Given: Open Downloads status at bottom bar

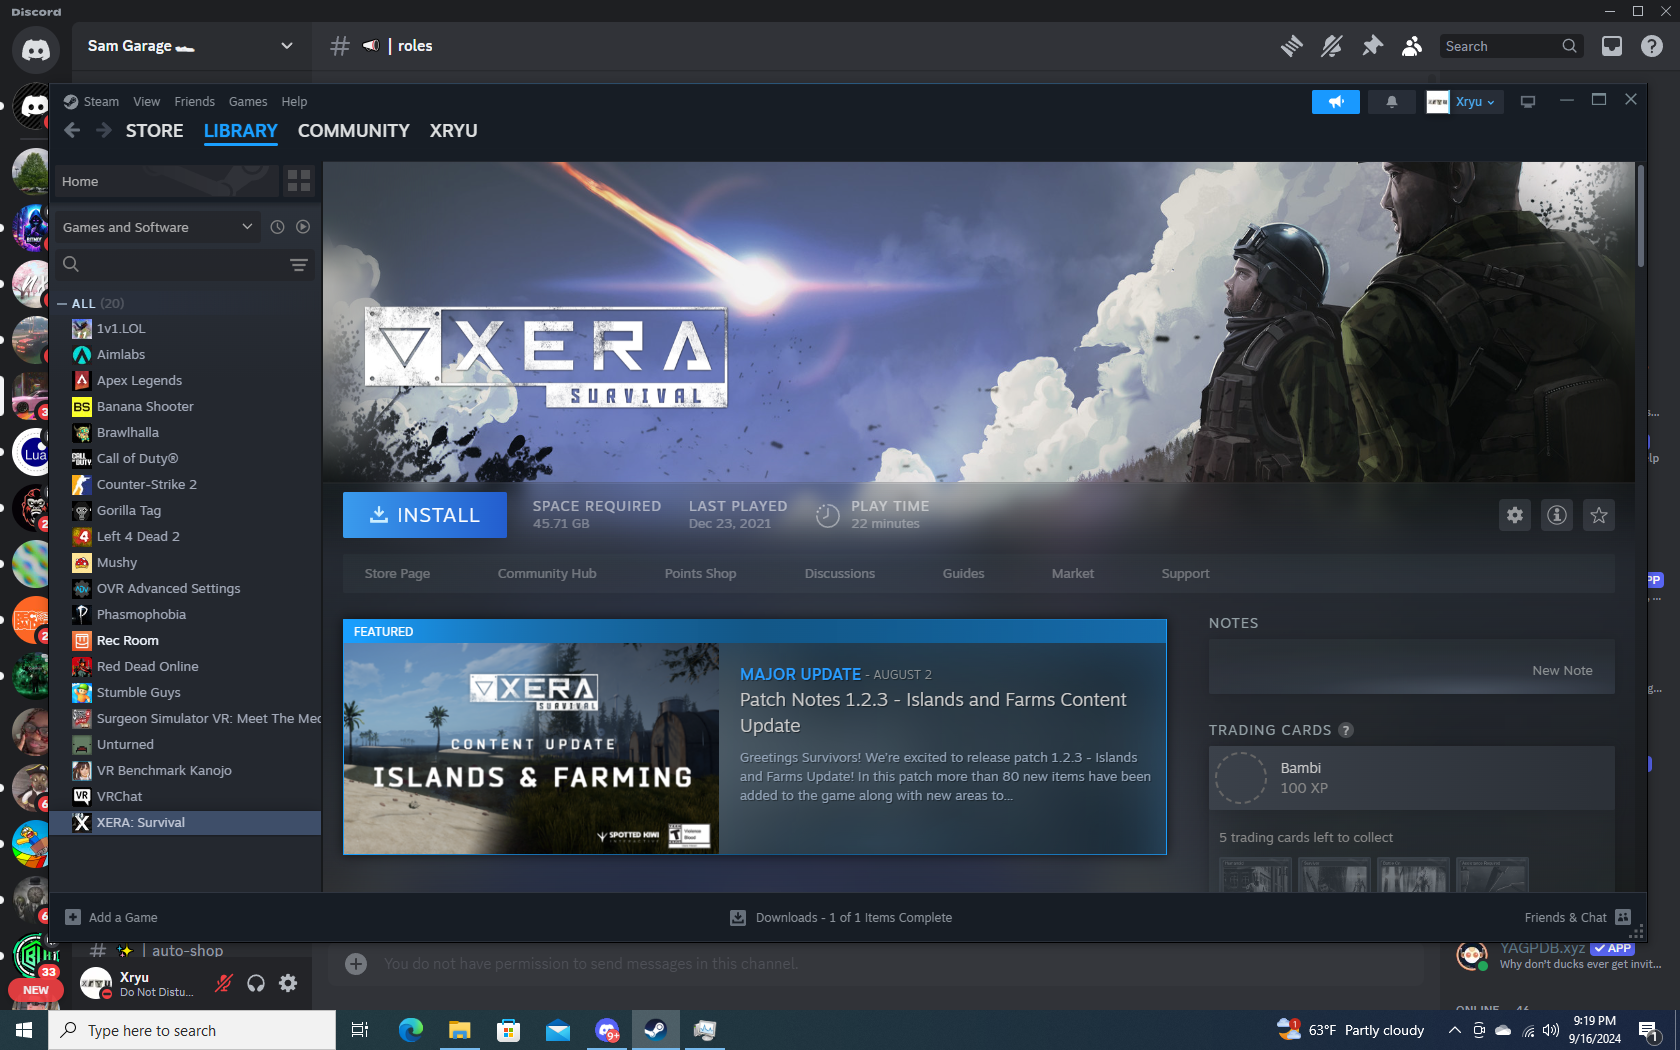Looking at the screenshot, I should pos(841,917).
